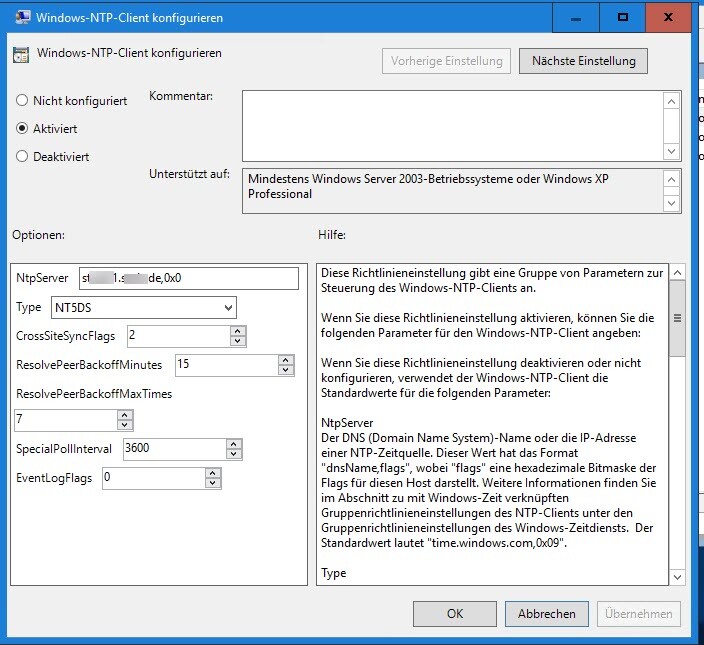This screenshot has height=645, width=704.
Task: Click the Type heading in help text
Action: (334, 573)
